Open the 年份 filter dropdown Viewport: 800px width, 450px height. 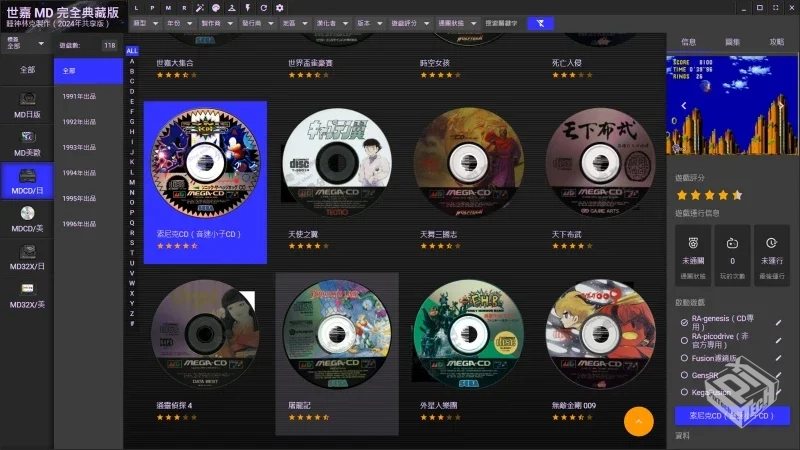tap(180, 23)
